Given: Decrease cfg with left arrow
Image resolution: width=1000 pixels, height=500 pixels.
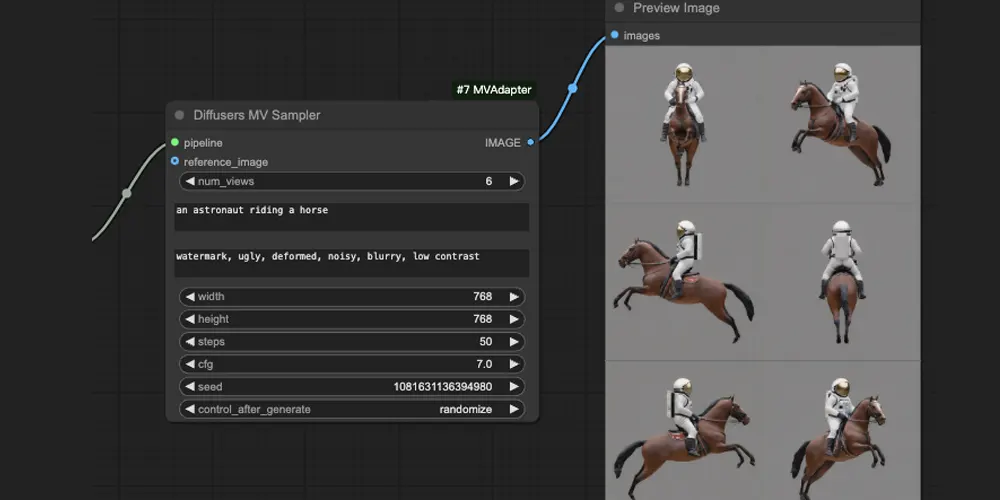Looking at the screenshot, I should point(189,364).
